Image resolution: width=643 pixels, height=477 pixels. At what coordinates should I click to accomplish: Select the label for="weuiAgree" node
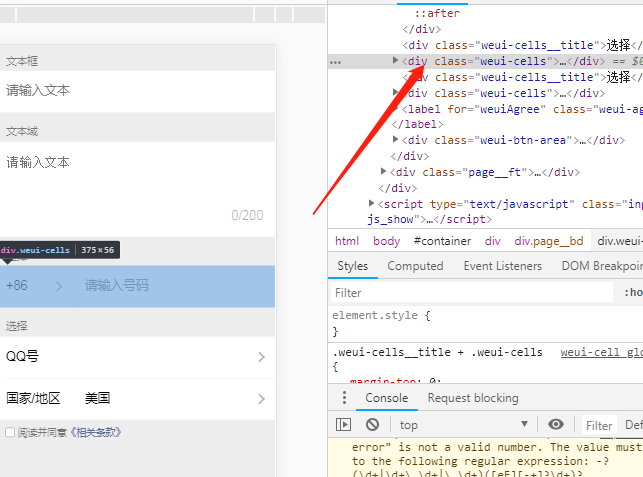(x=522, y=109)
